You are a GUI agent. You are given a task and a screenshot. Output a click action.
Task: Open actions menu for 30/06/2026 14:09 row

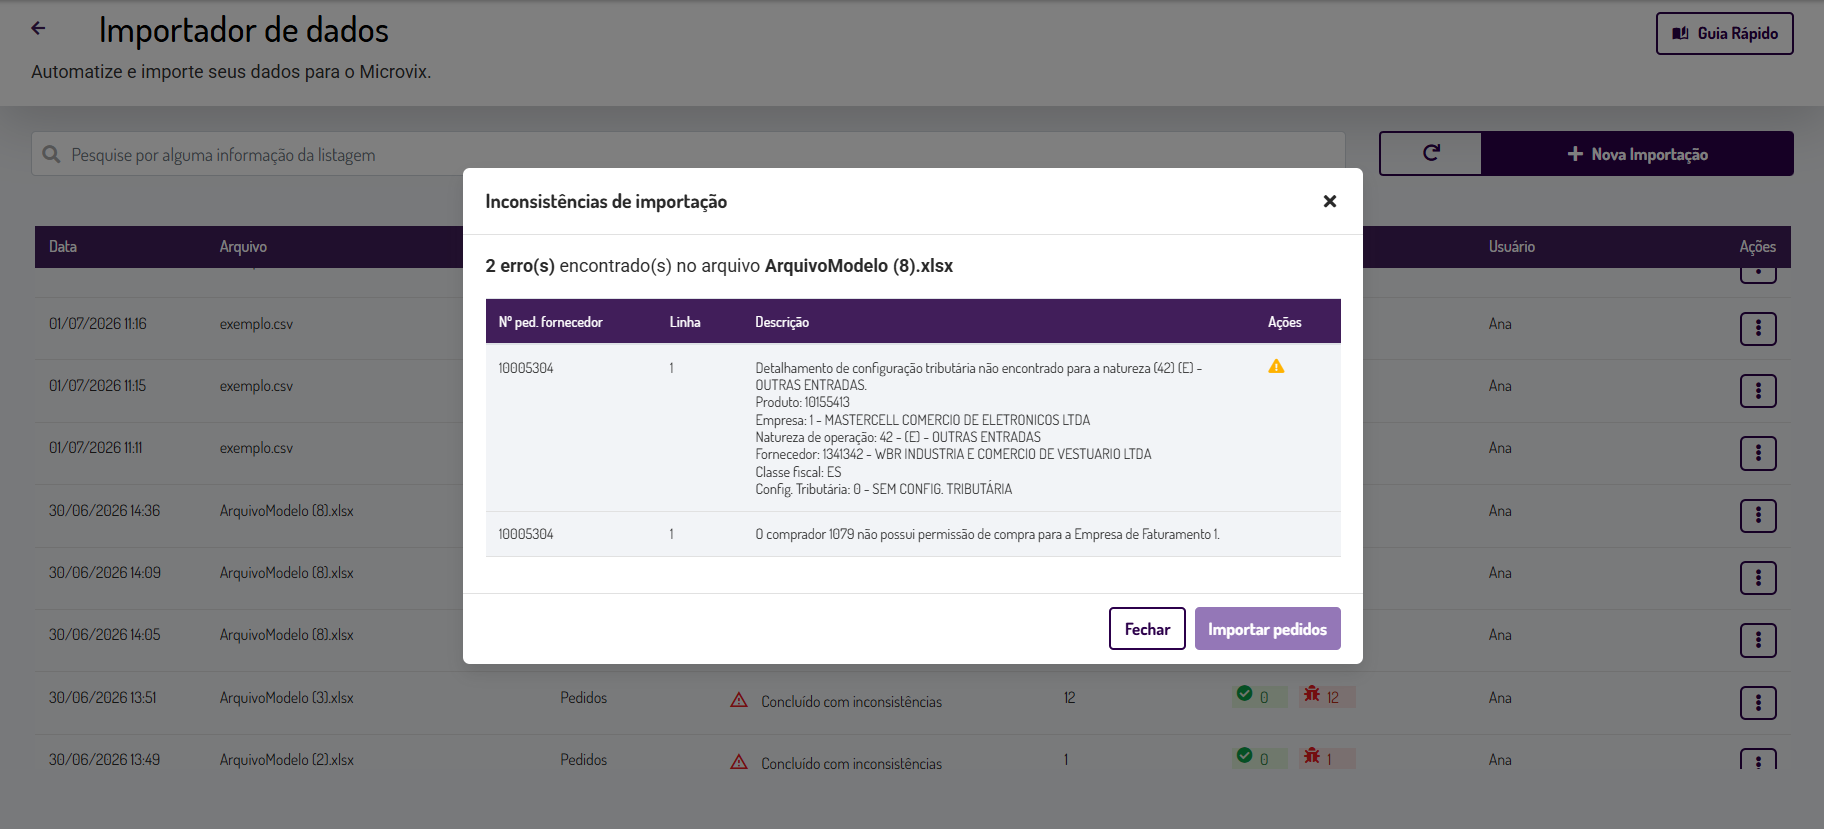pyautogui.click(x=1758, y=578)
